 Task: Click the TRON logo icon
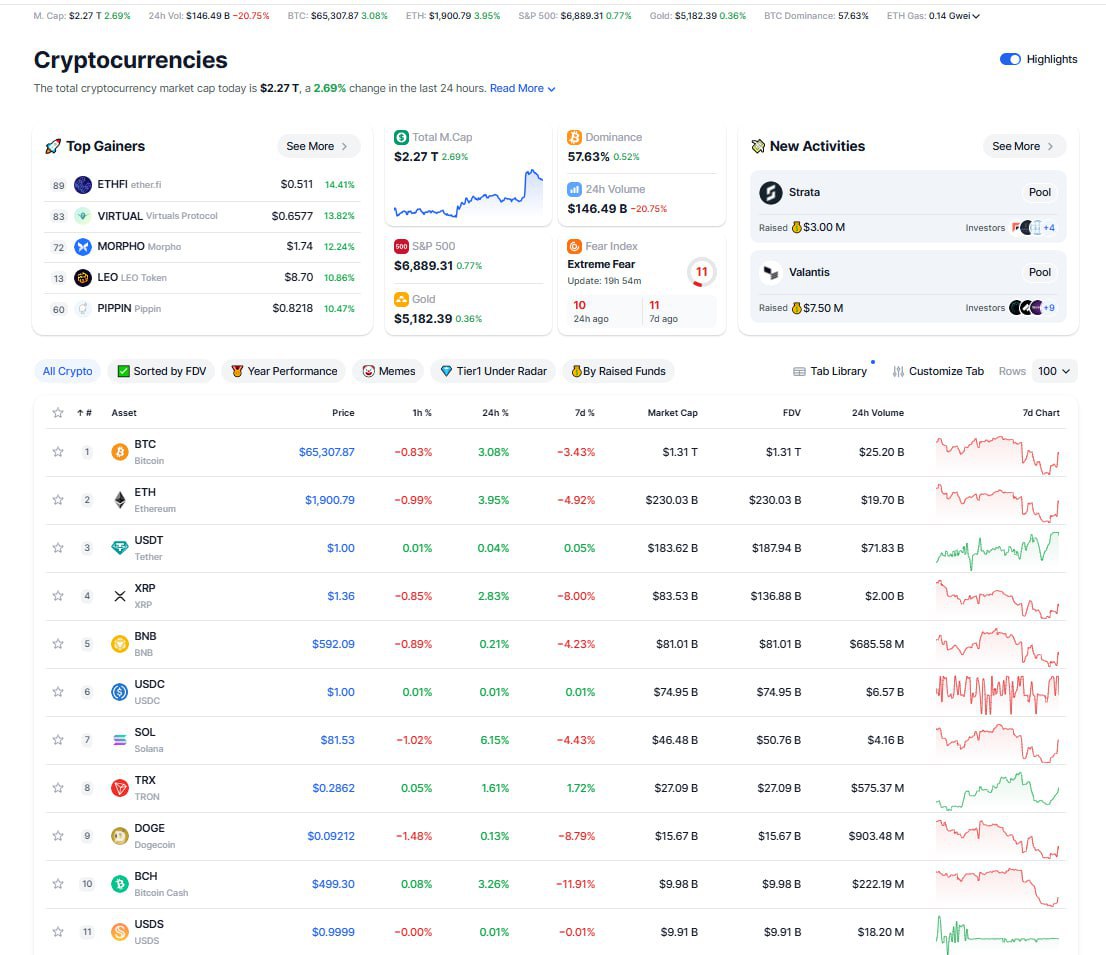(119, 788)
